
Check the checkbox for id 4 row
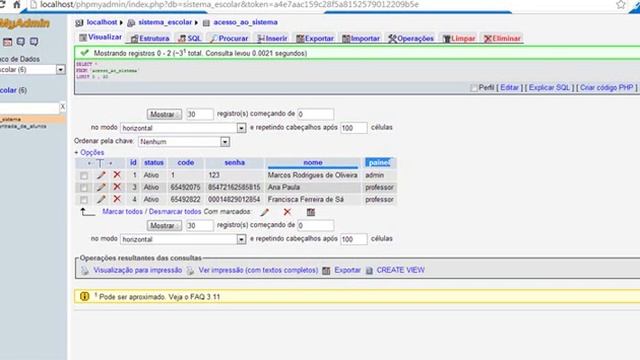(x=84, y=200)
